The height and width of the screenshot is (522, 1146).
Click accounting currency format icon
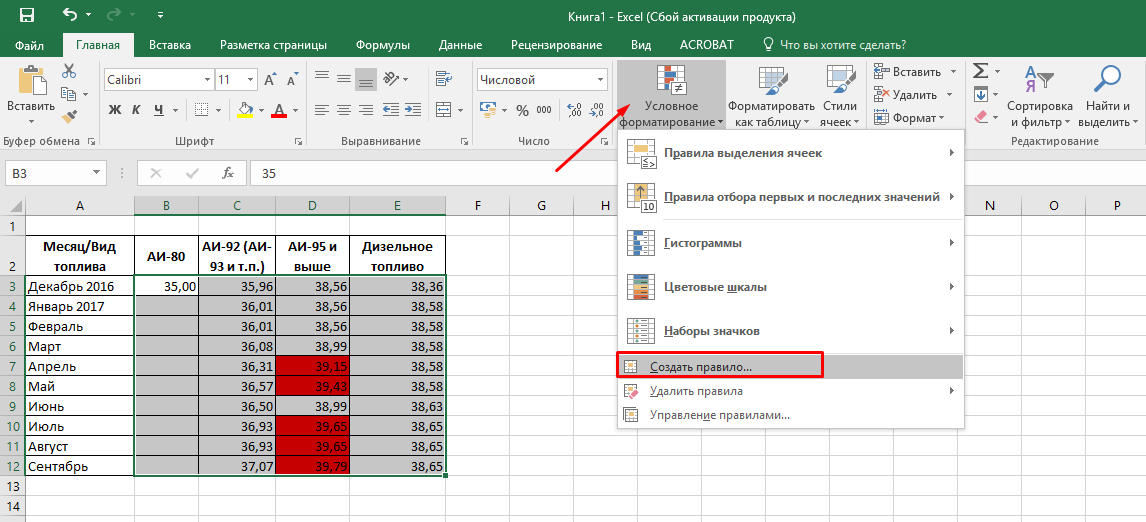[487, 110]
